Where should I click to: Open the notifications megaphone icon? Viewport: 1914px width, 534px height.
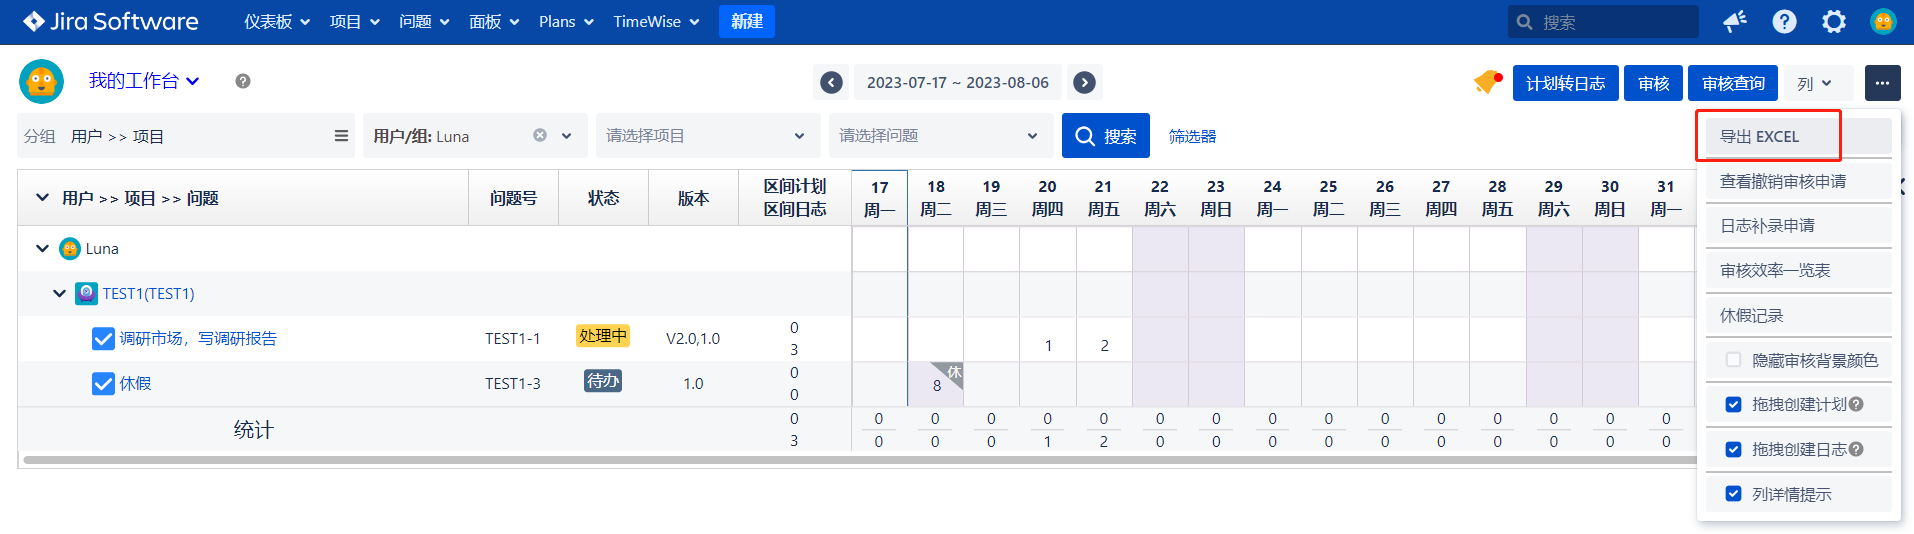coord(1735,22)
